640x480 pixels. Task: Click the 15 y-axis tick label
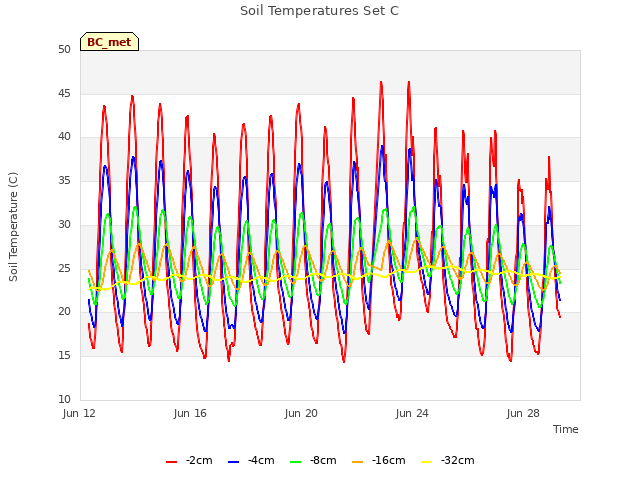click(64, 356)
